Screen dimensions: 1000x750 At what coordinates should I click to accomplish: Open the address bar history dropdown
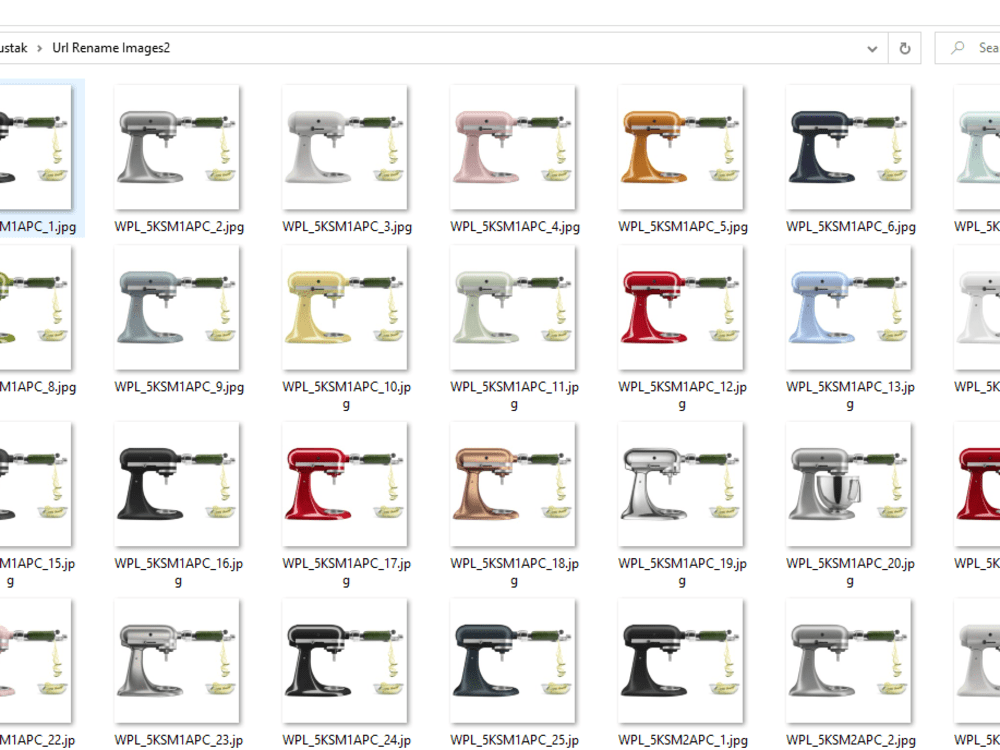coord(872,48)
